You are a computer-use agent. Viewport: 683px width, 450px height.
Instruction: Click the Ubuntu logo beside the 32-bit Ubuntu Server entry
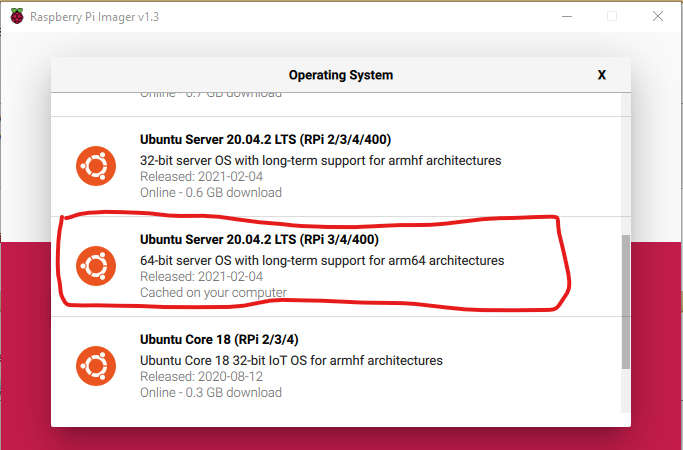click(x=95, y=166)
